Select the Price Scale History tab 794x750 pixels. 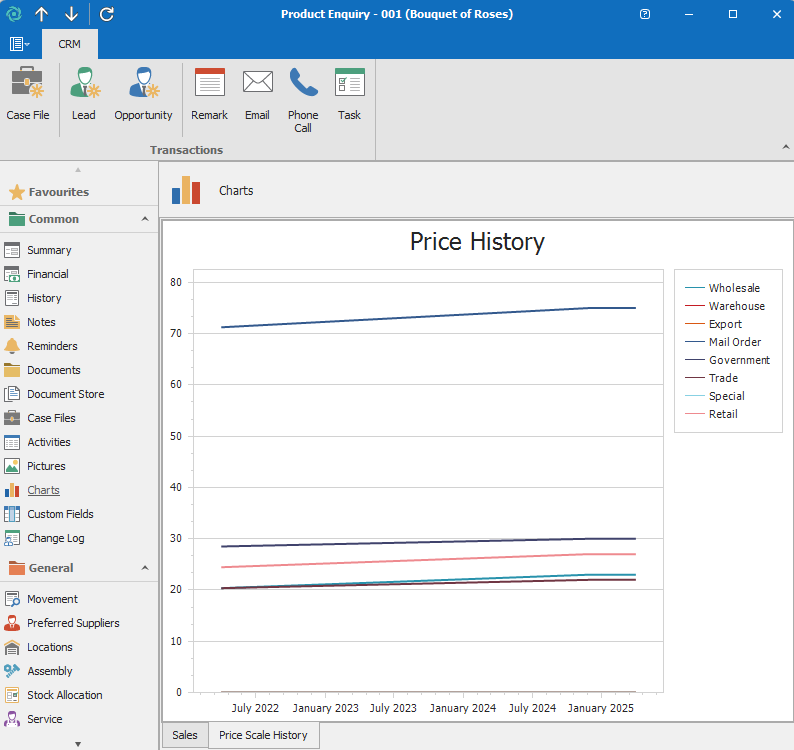(263, 735)
